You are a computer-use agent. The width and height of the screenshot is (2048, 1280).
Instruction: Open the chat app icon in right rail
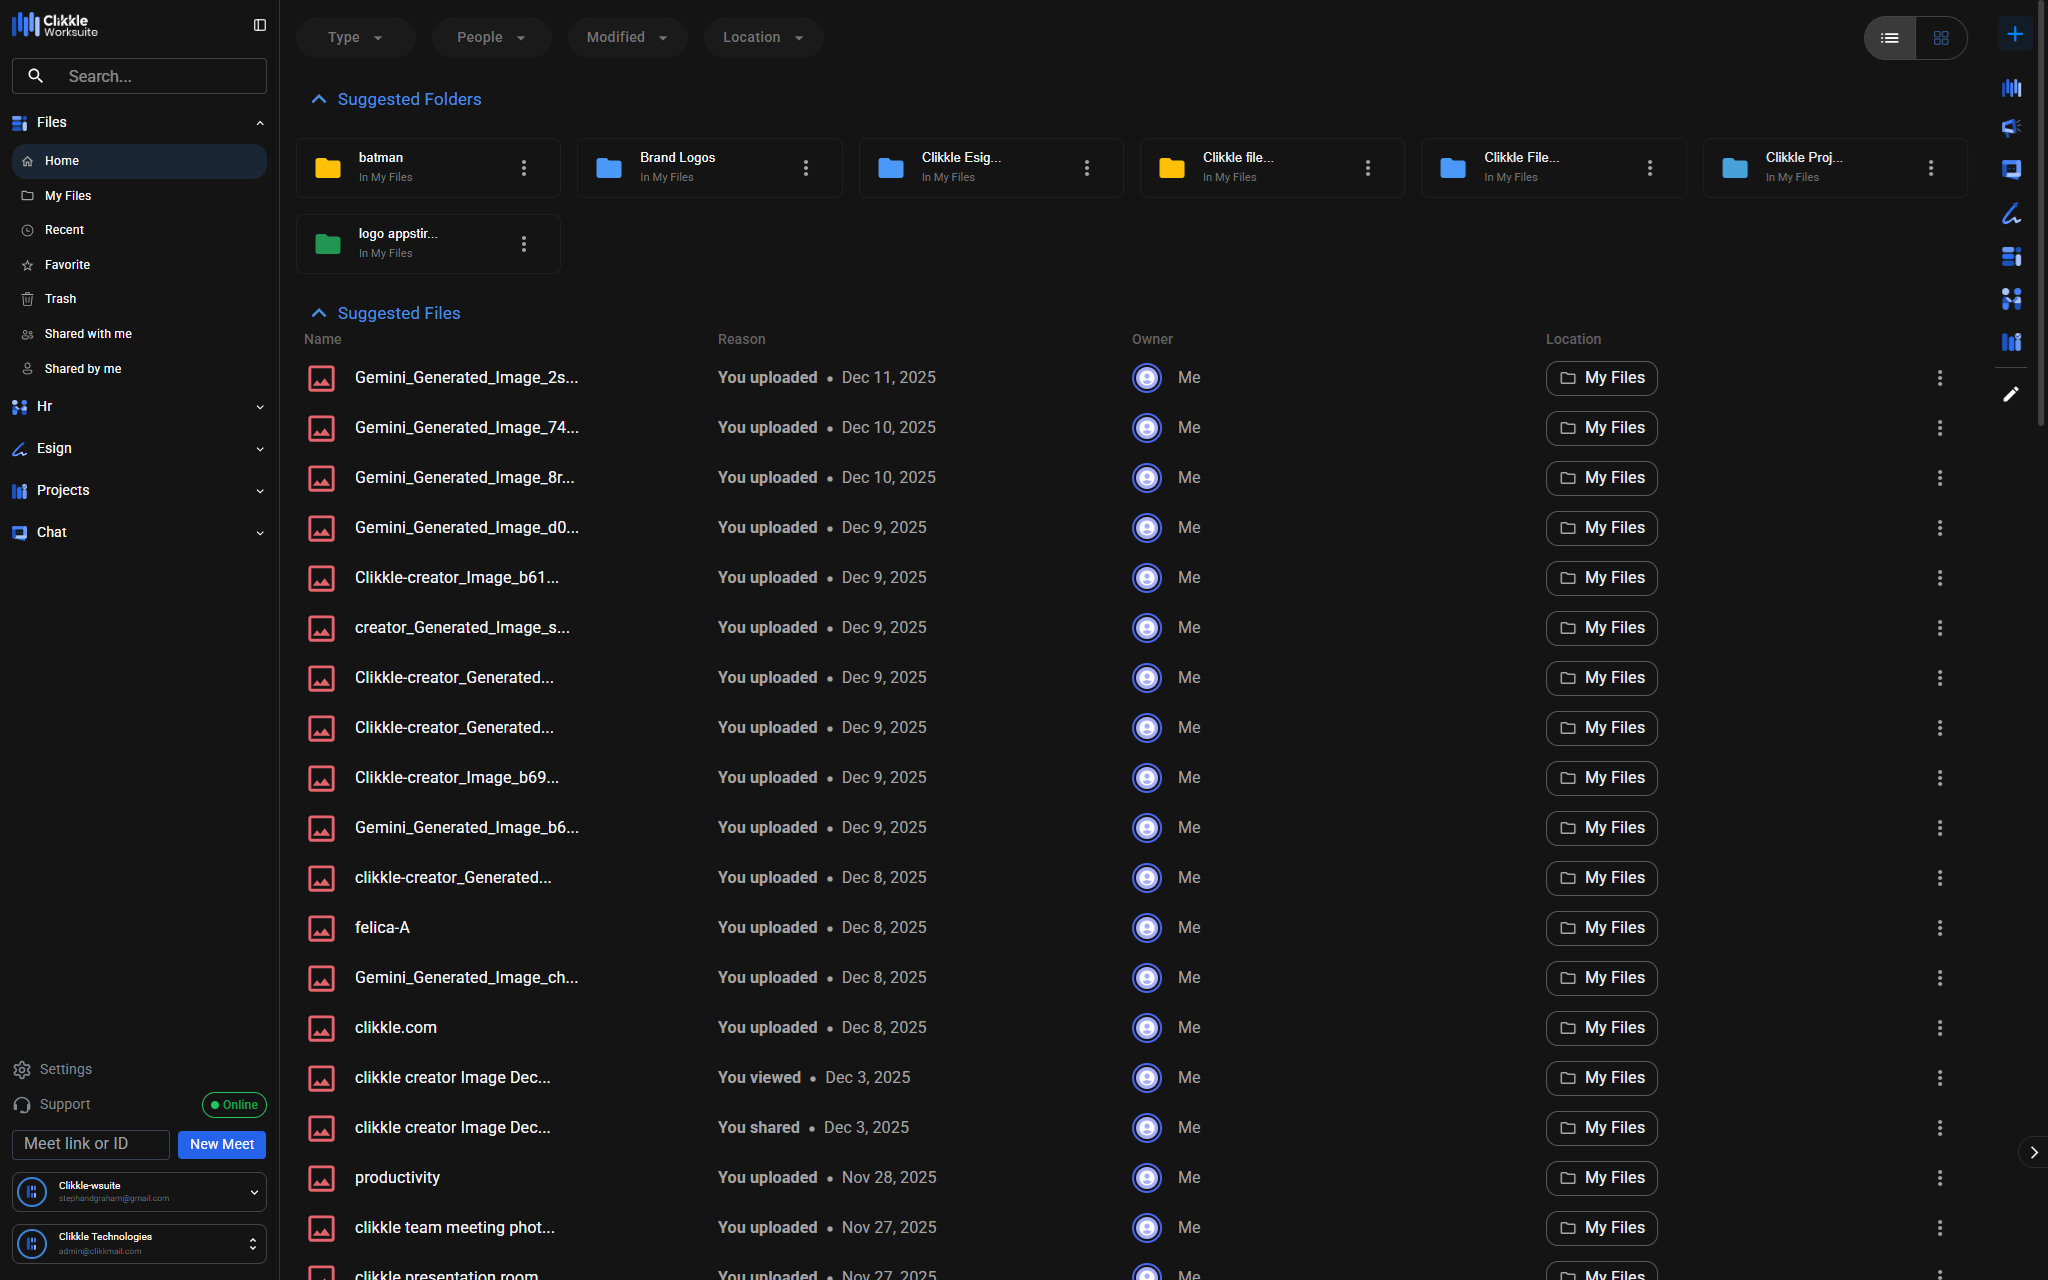tap(2011, 169)
